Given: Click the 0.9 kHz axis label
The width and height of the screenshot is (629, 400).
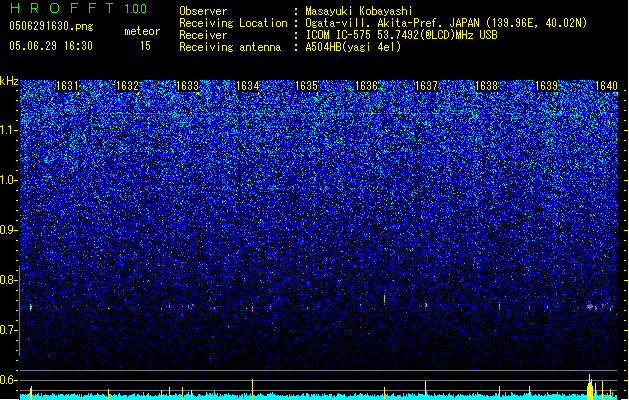Looking at the screenshot, I should tap(8, 230).
